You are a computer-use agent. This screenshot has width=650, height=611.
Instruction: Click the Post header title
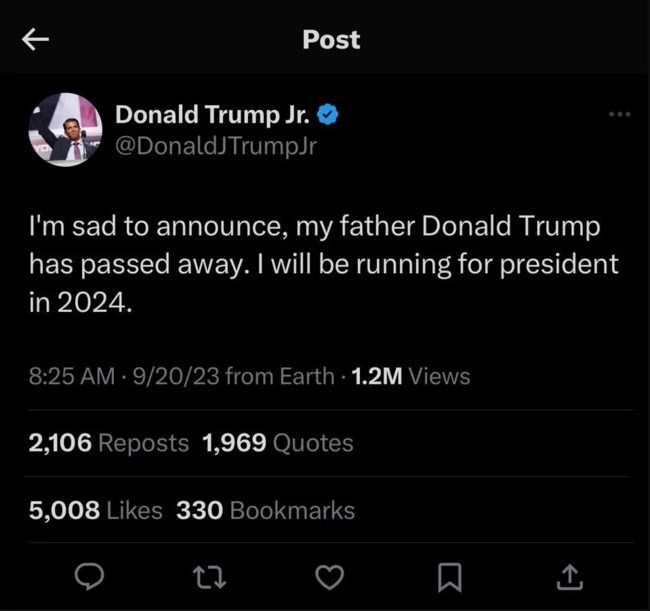pyautogui.click(x=331, y=40)
